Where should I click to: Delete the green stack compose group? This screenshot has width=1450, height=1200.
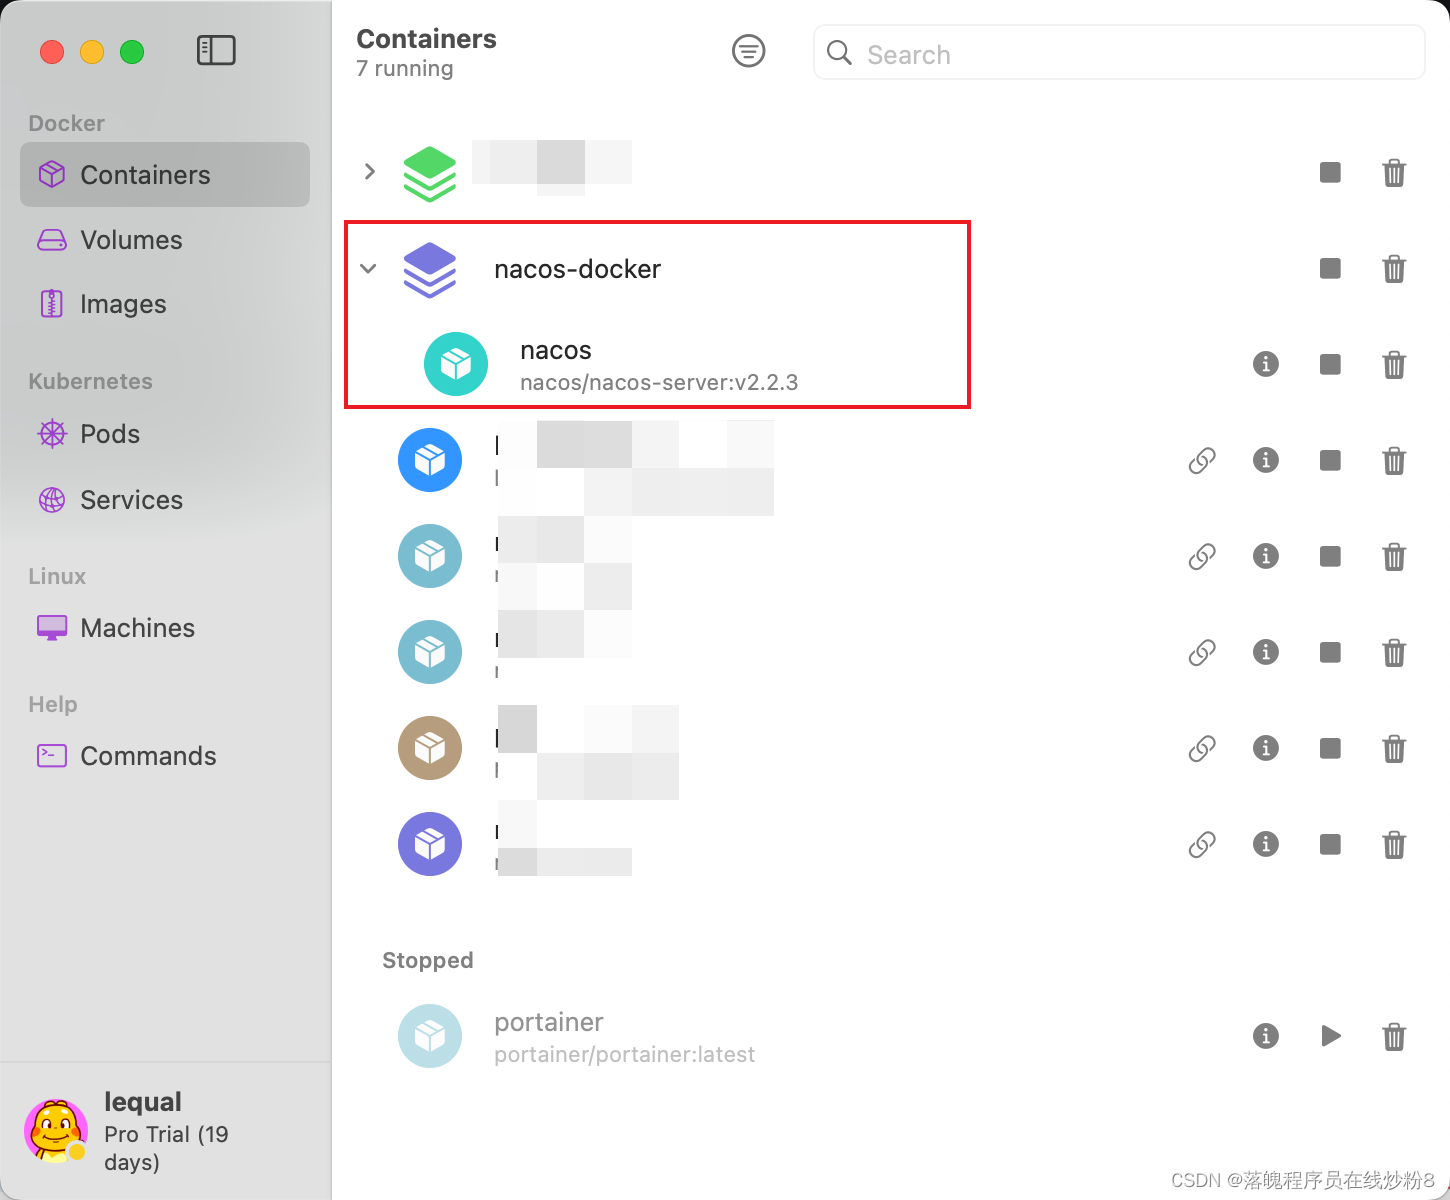[x=1394, y=173]
